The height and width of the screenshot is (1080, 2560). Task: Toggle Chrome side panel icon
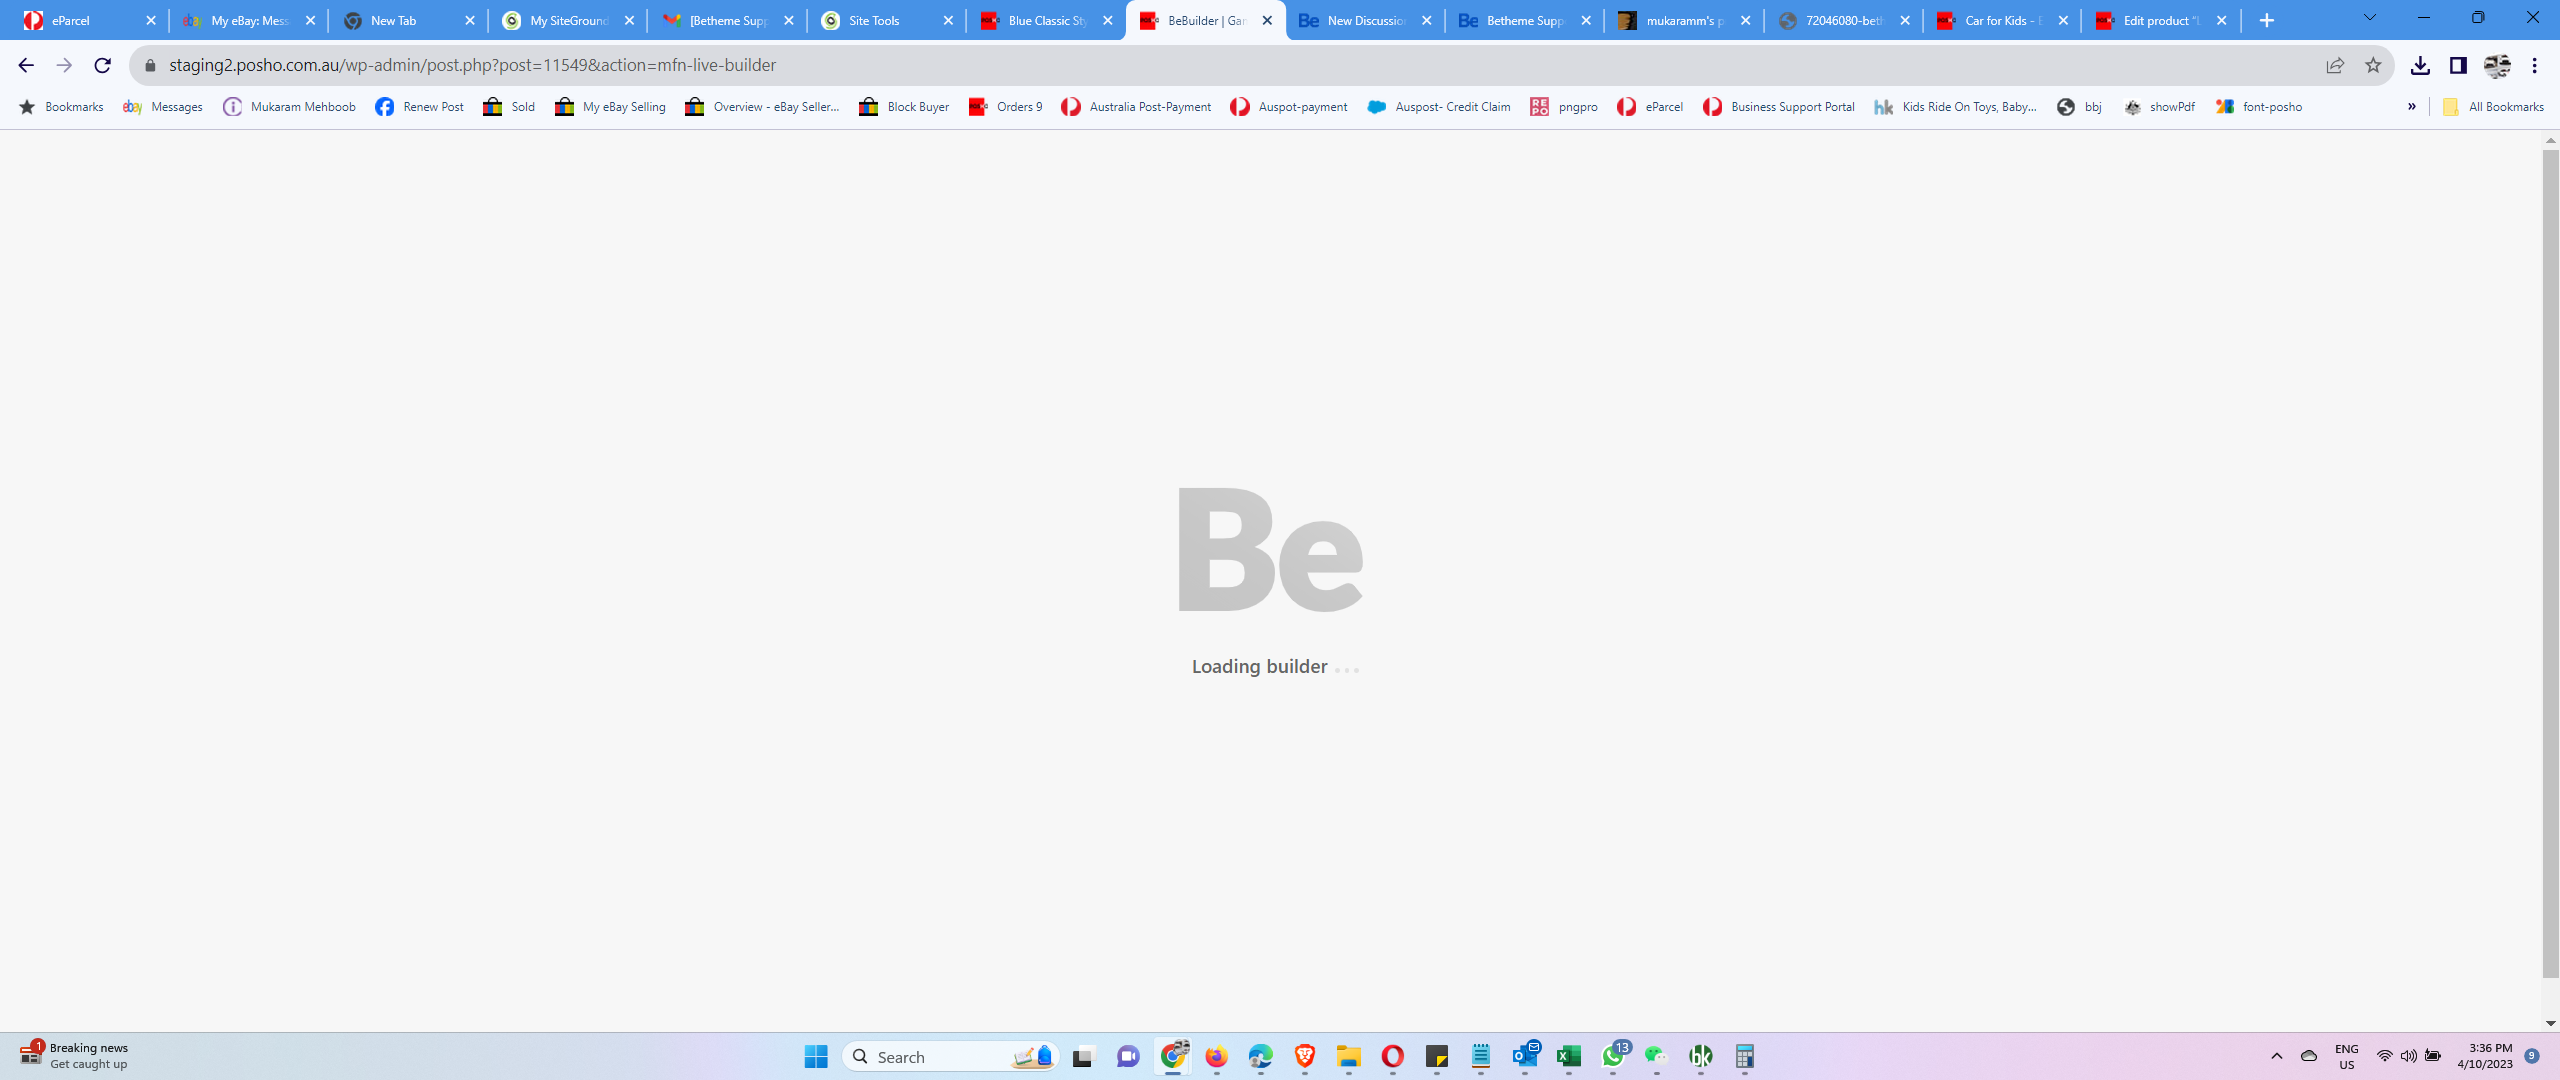click(2458, 65)
